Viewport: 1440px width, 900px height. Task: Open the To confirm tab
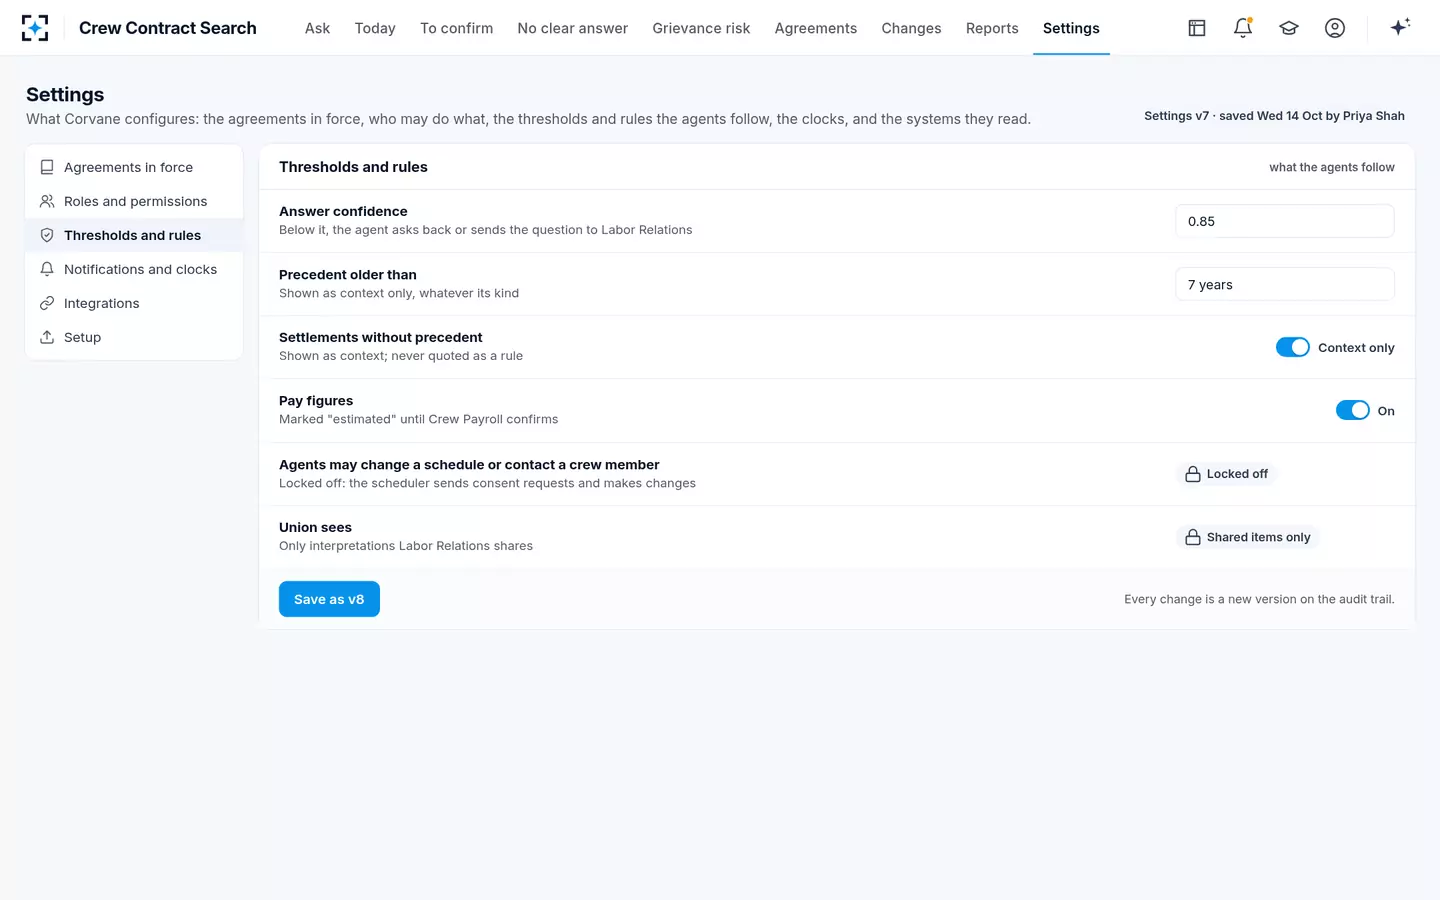(x=456, y=28)
